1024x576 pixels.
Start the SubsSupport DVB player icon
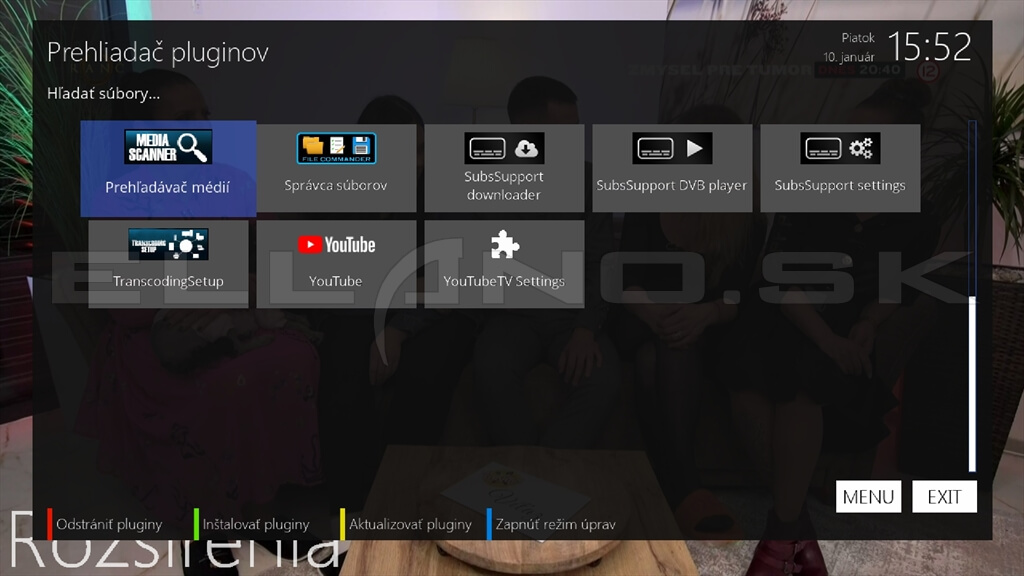672,148
